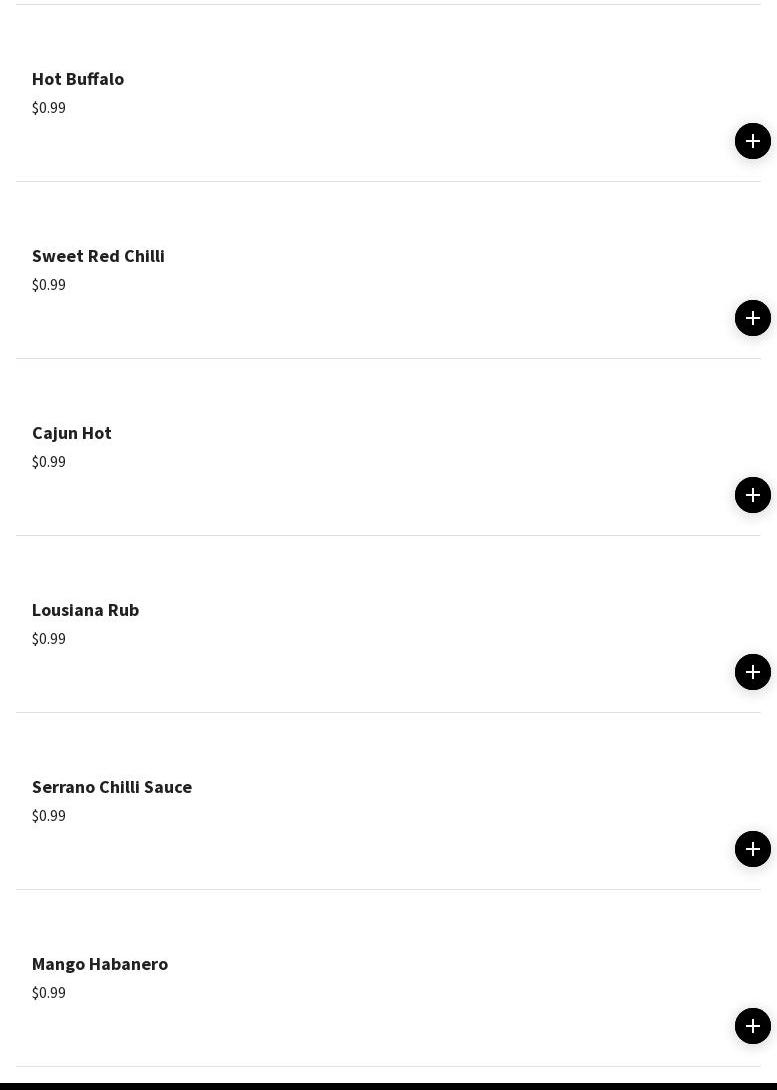Open the Sweet Red Chilli item title
The width and height of the screenshot is (777, 1090).
coord(98,256)
